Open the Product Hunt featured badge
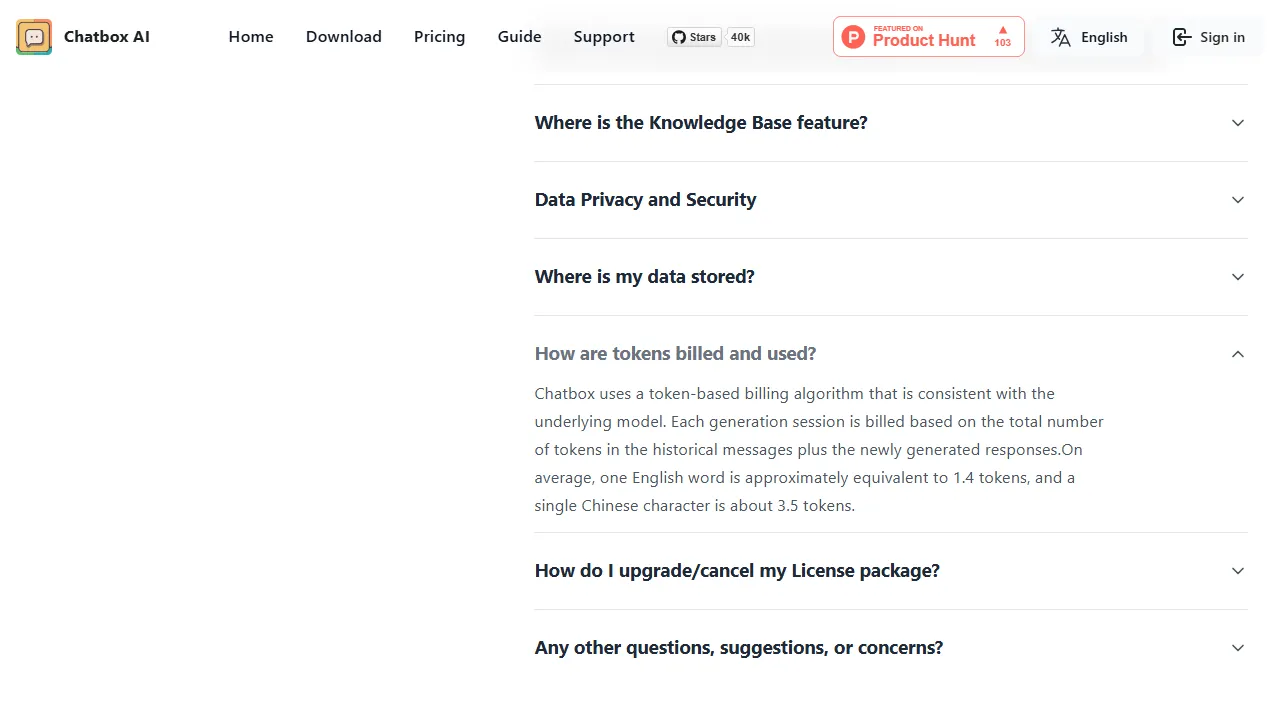Screen dimensions: 1280x720 (929, 37)
